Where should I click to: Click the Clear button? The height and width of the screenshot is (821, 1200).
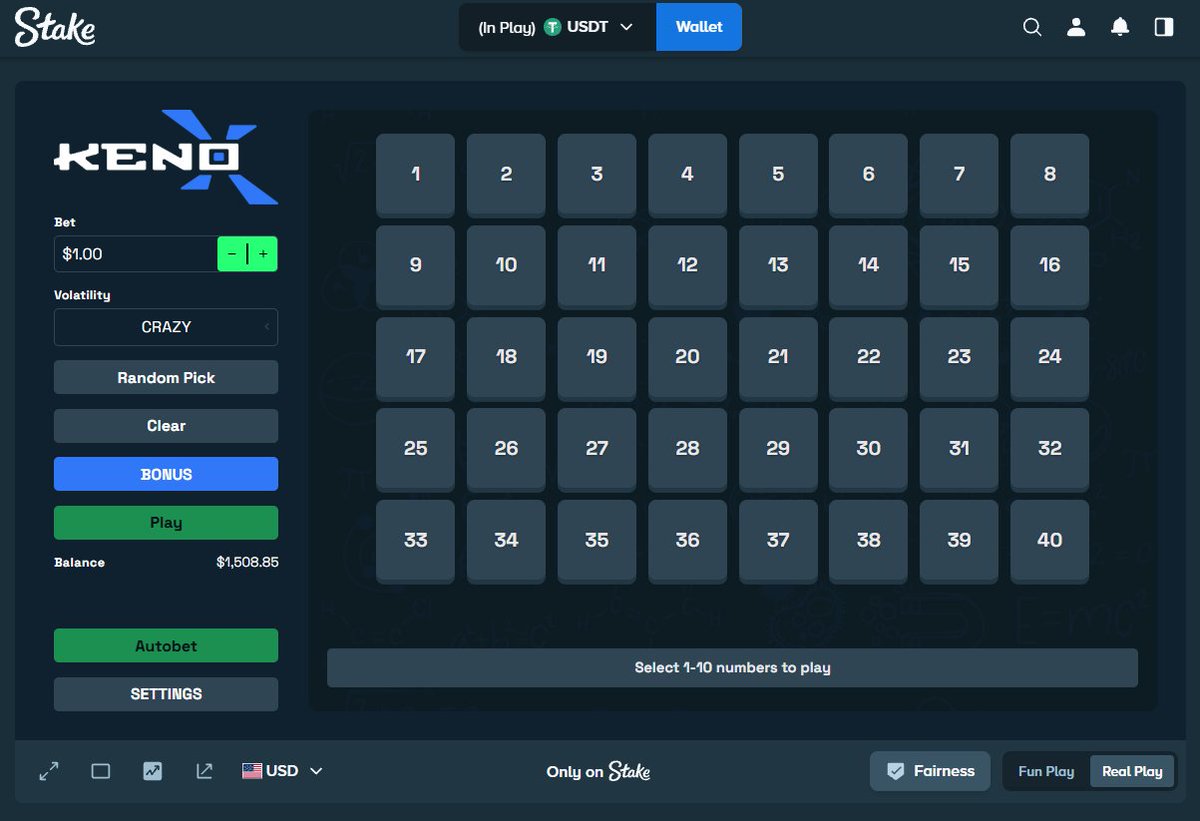pos(166,426)
